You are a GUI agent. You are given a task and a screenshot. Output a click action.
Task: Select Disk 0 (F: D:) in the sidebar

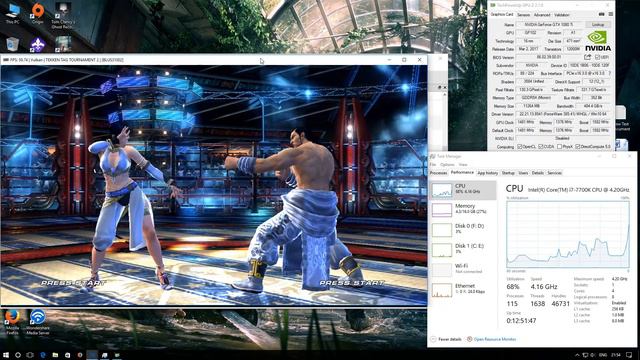[x=463, y=229]
